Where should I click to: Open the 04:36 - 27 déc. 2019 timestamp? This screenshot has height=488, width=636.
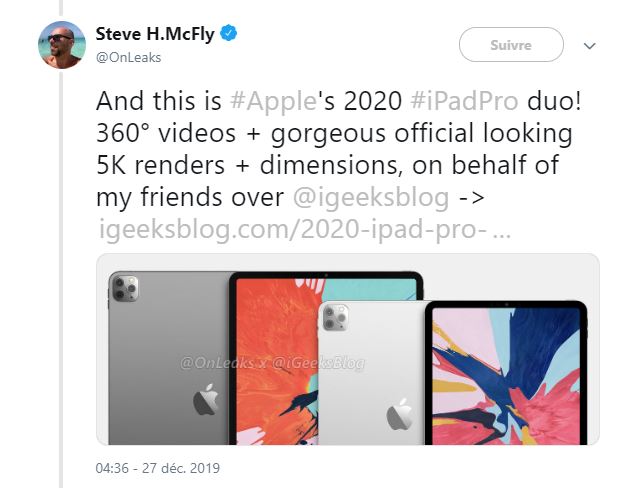pyautogui.click(x=158, y=468)
